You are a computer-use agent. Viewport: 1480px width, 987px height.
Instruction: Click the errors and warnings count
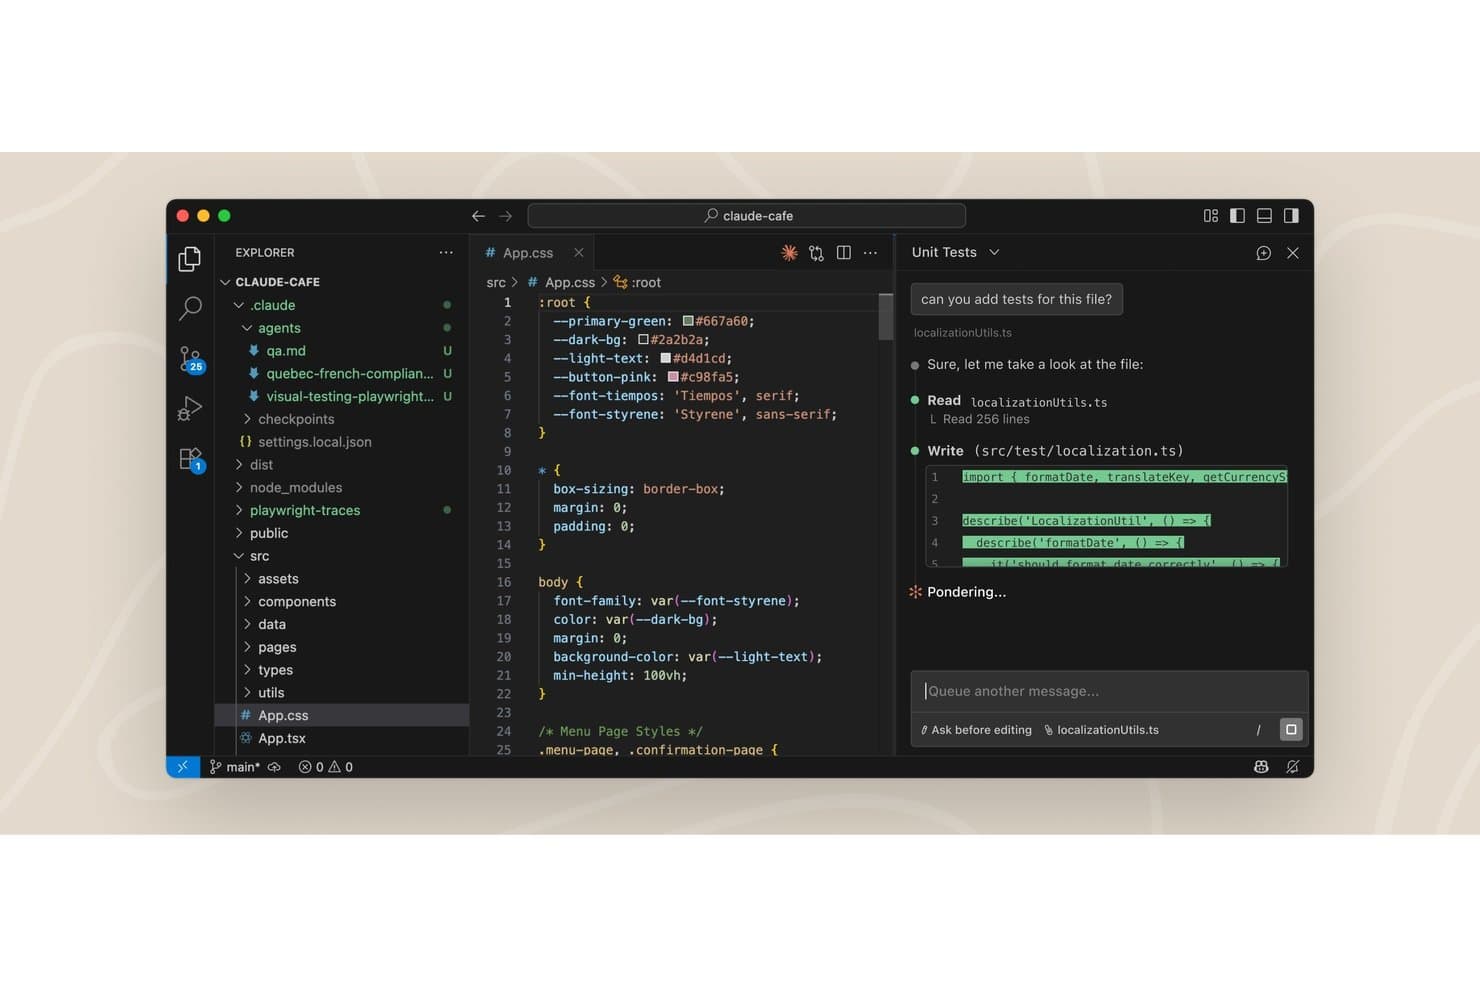point(326,767)
